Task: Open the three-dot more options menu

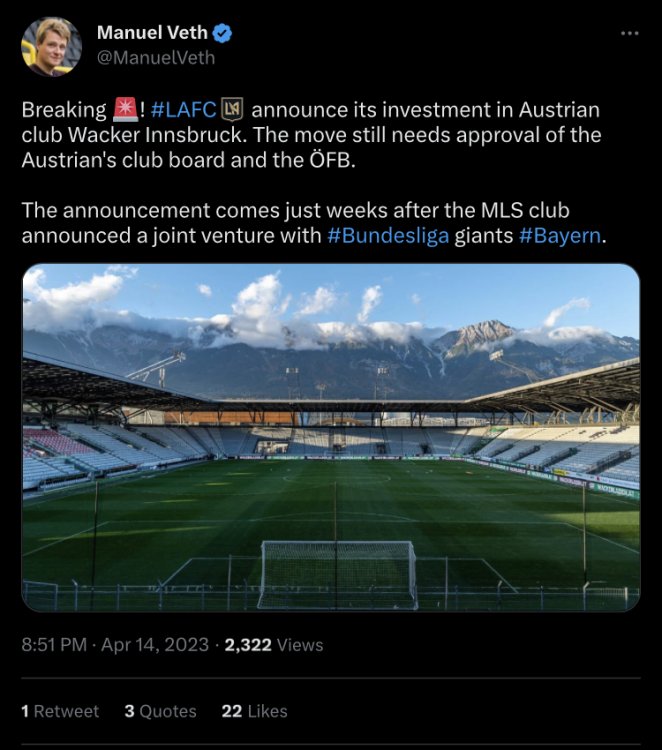Action: [628, 33]
